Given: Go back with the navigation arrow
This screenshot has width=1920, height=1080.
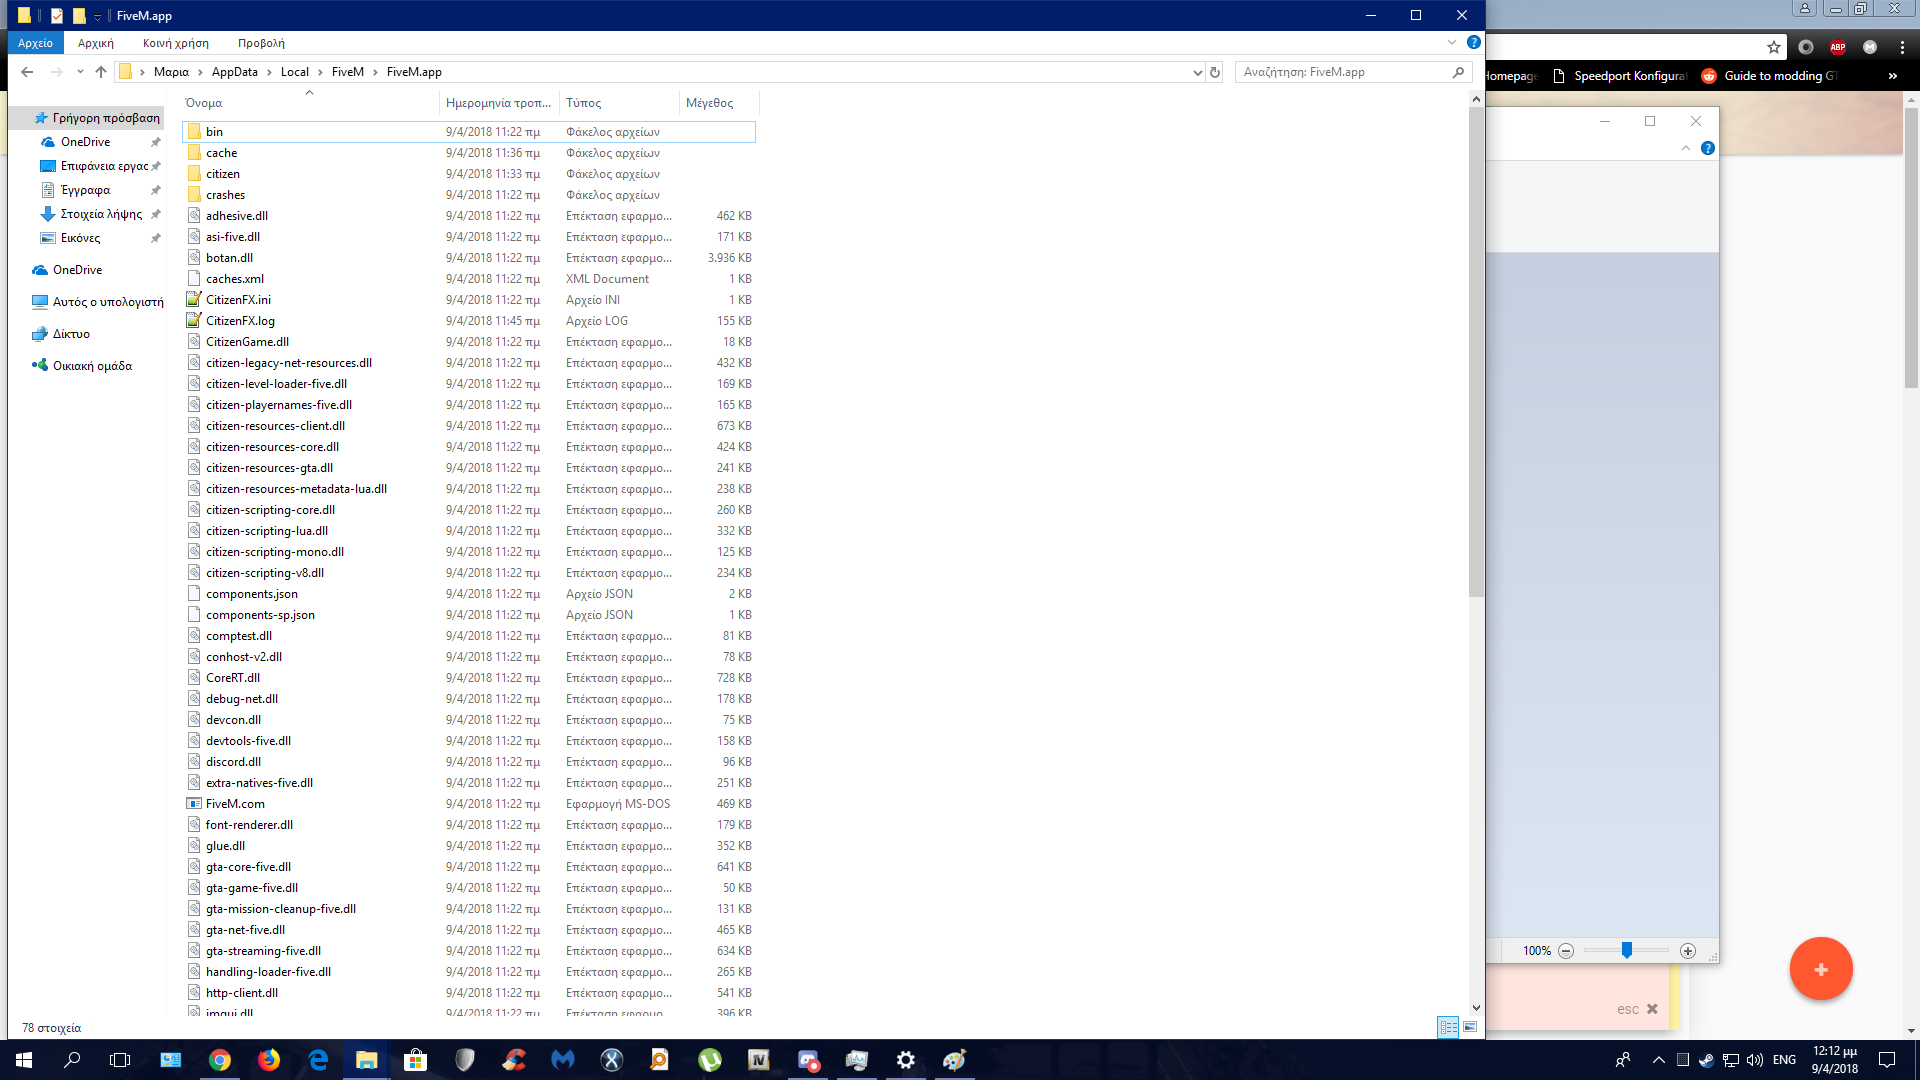Looking at the screenshot, I should (x=27, y=72).
